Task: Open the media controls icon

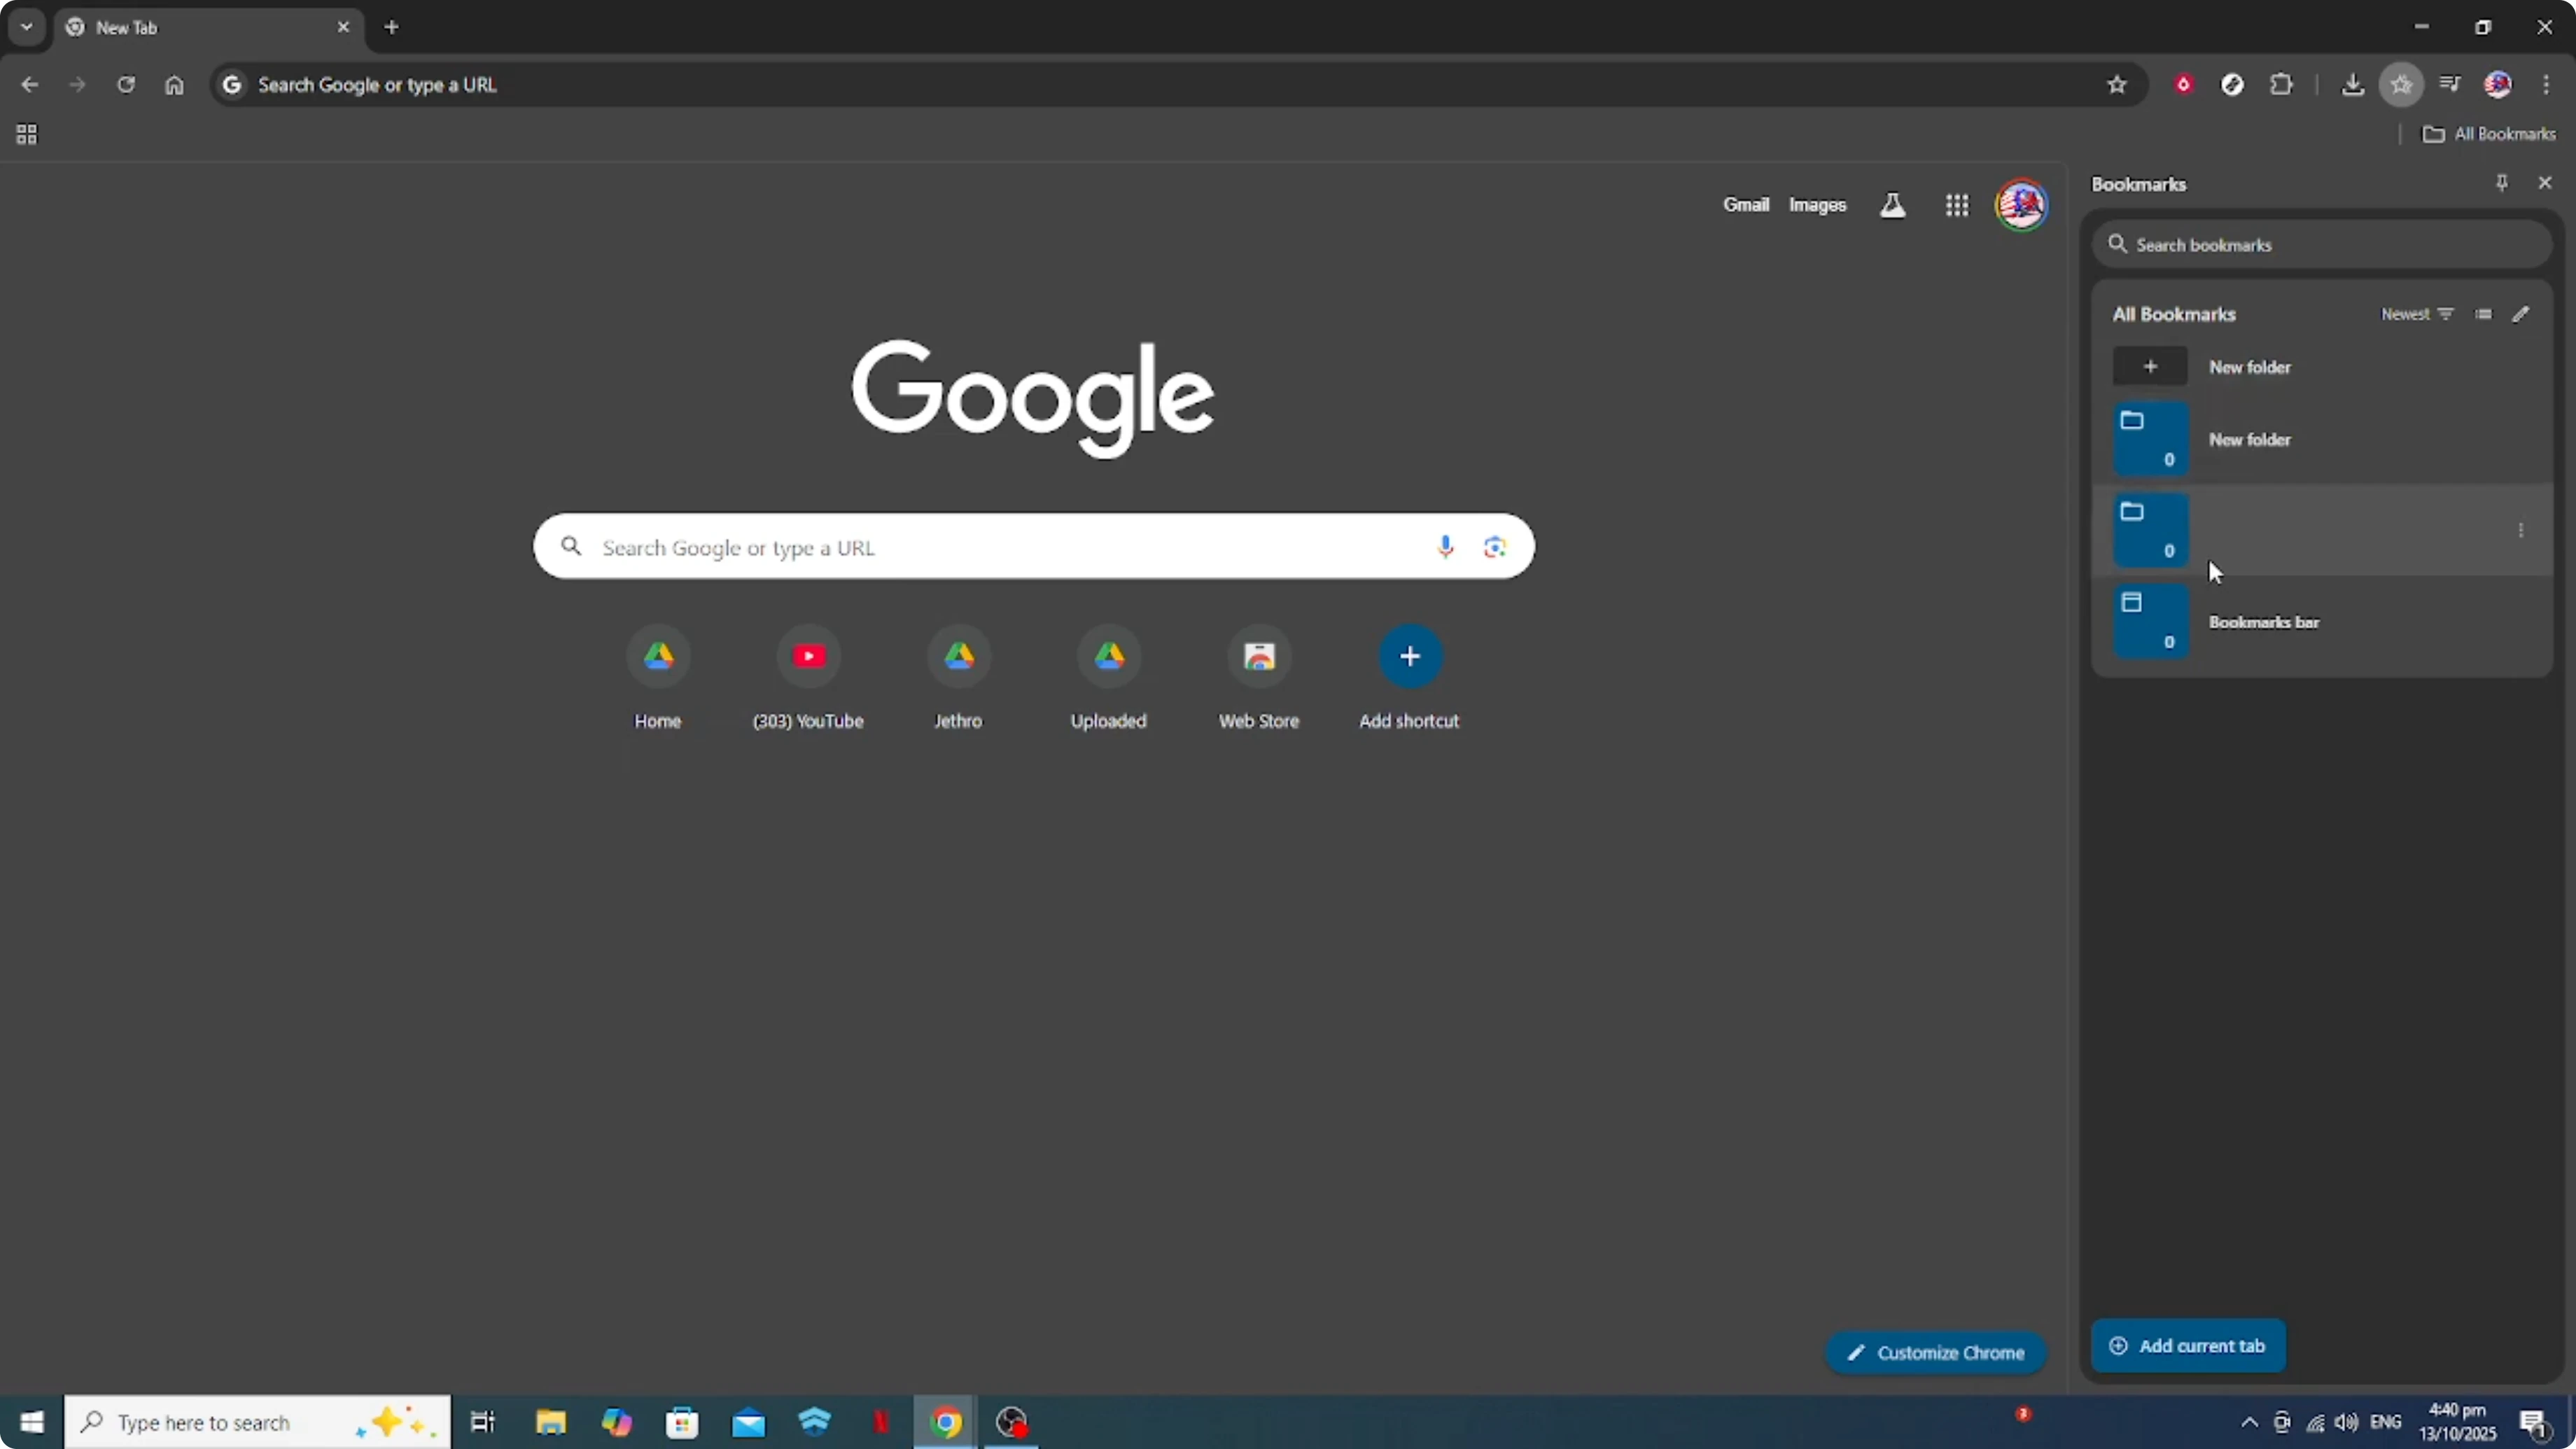Action: 2450,85
